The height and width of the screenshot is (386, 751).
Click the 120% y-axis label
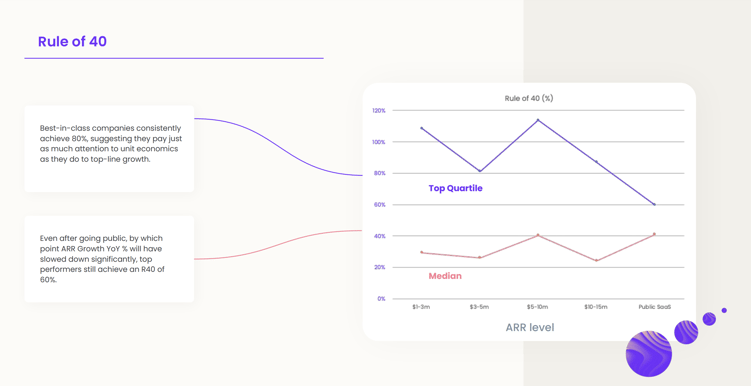pyautogui.click(x=379, y=111)
